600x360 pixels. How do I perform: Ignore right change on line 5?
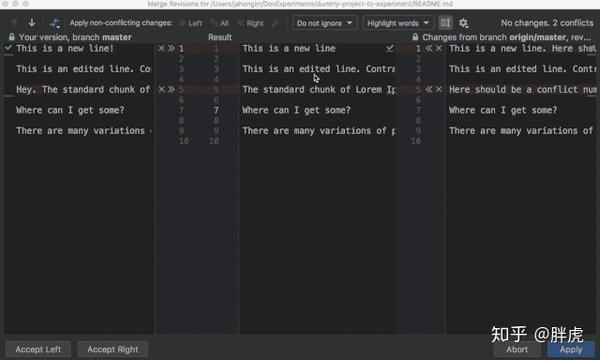click(439, 89)
